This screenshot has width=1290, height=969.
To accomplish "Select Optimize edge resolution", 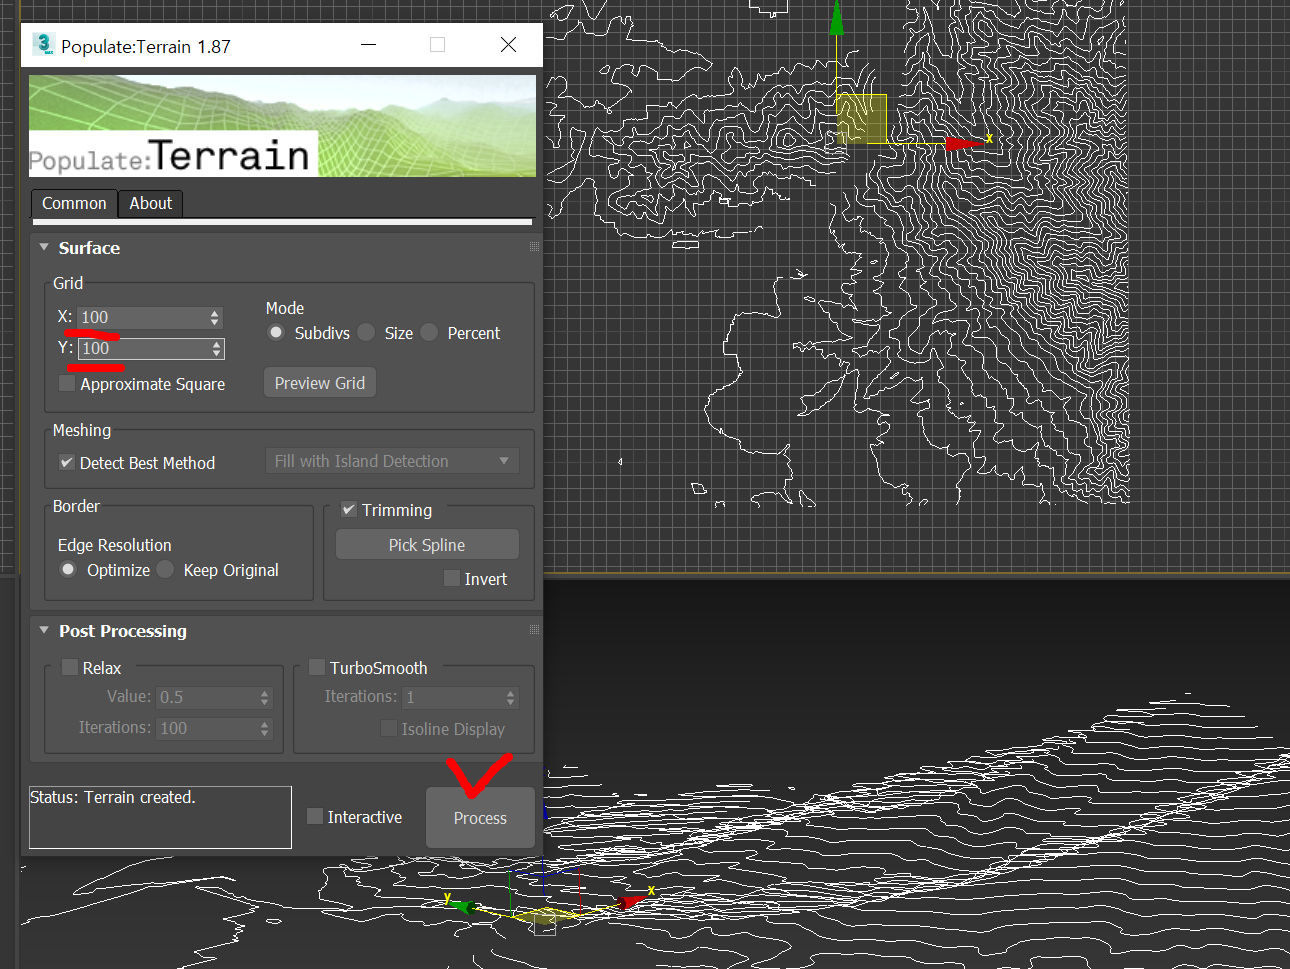I will (68, 569).
